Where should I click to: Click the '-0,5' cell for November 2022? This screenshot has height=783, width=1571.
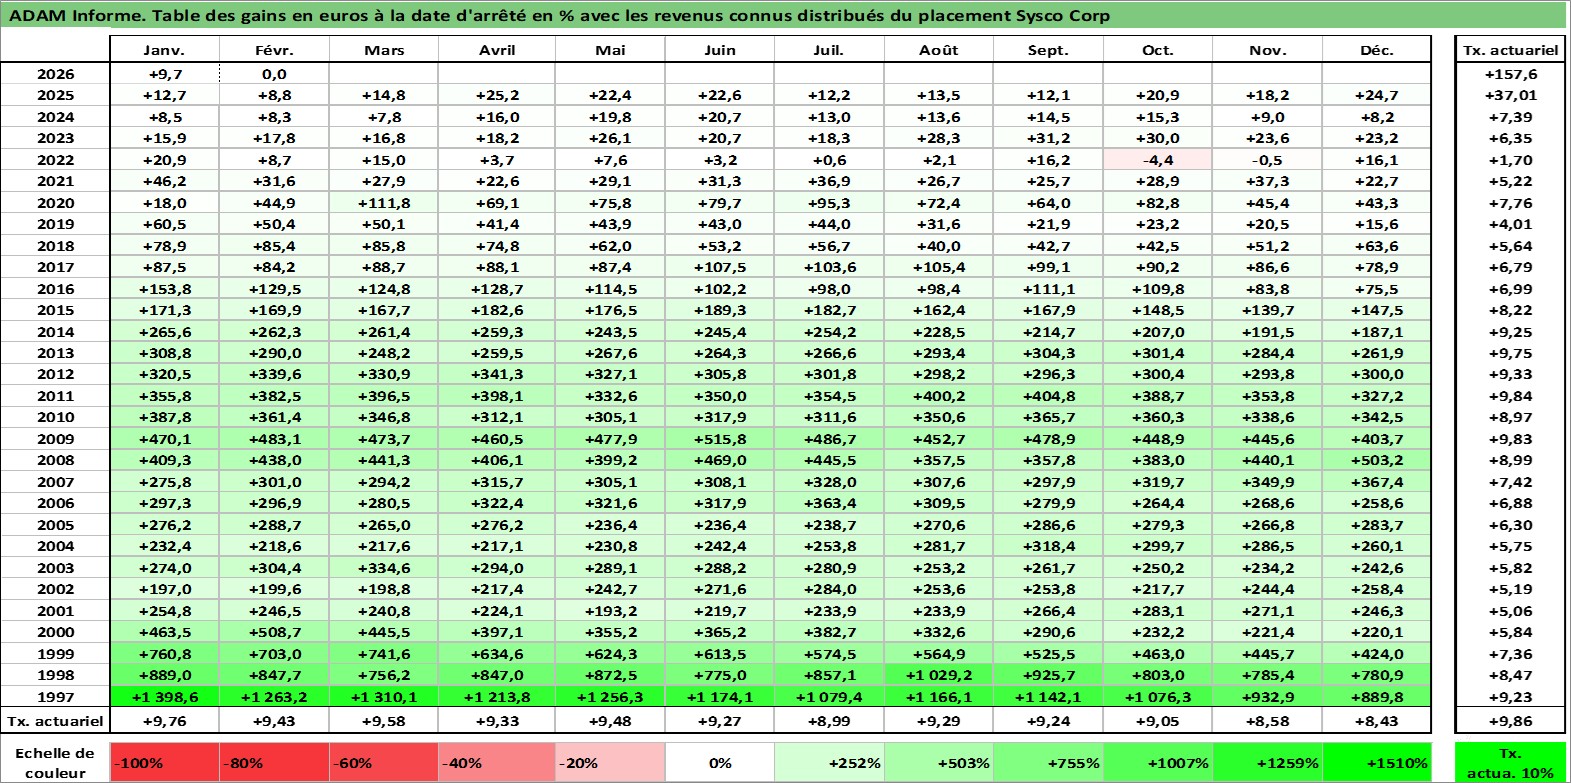(x=1267, y=160)
